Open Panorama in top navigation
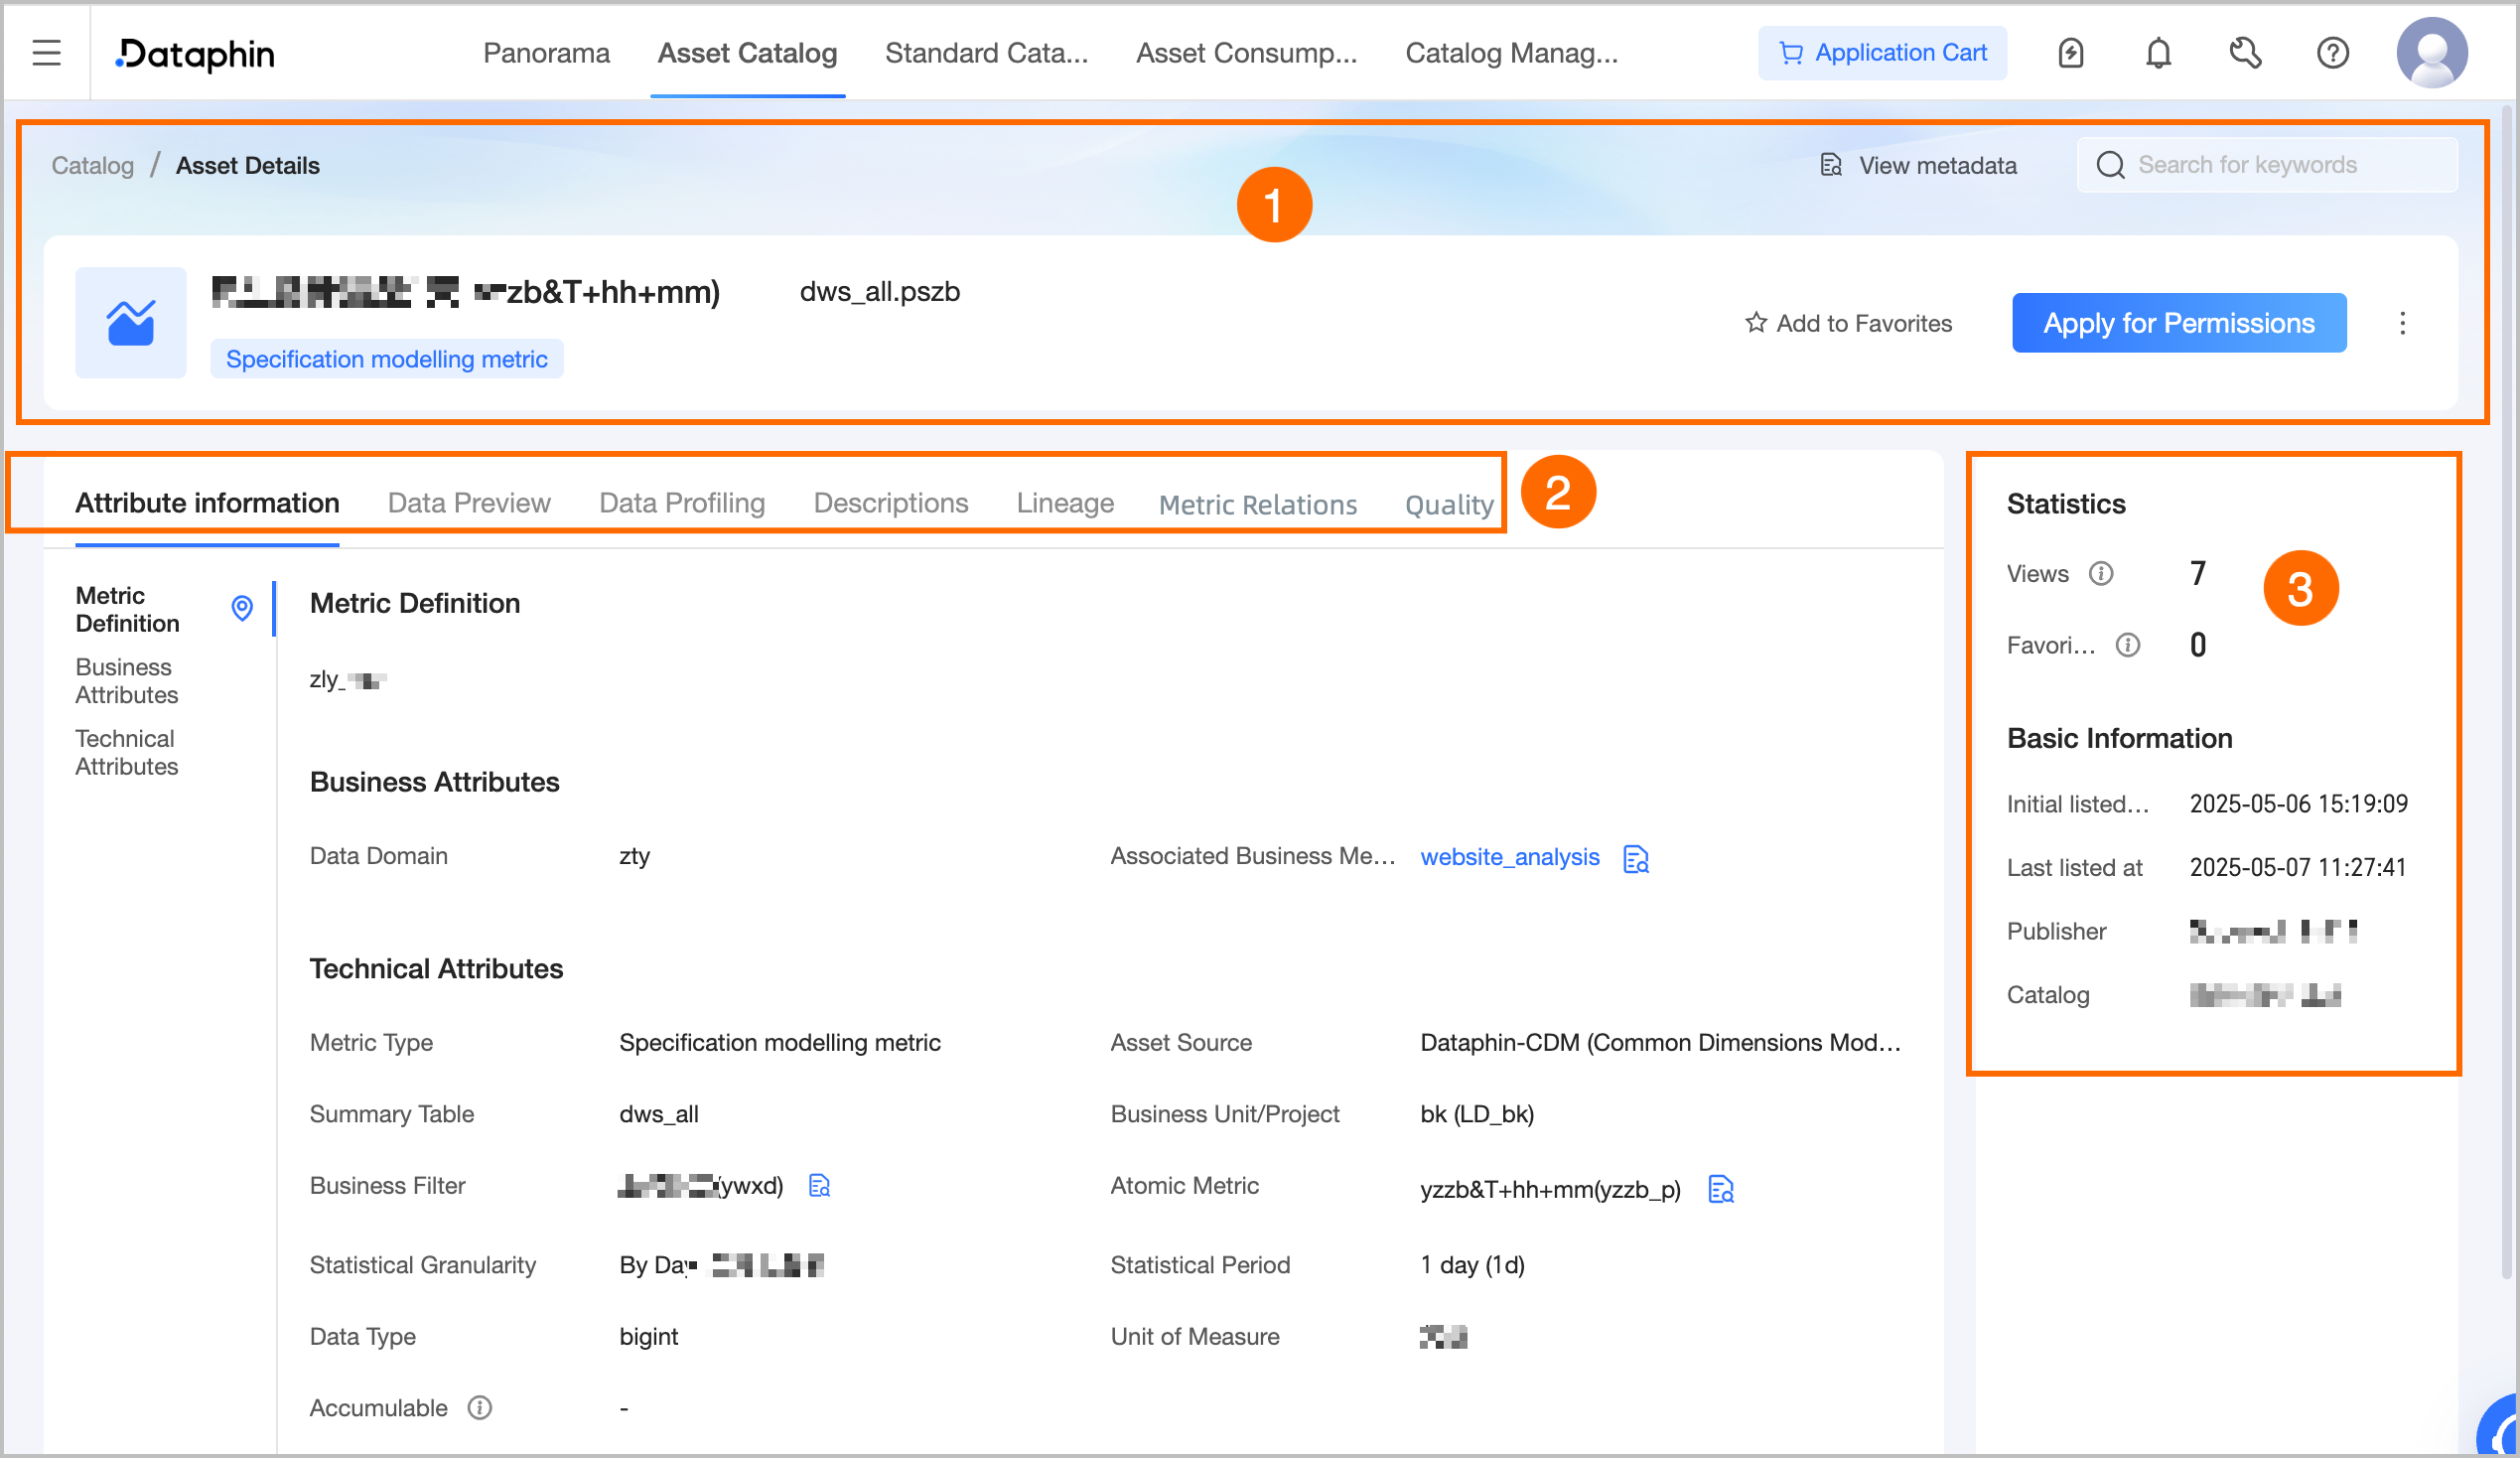 pos(546,53)
